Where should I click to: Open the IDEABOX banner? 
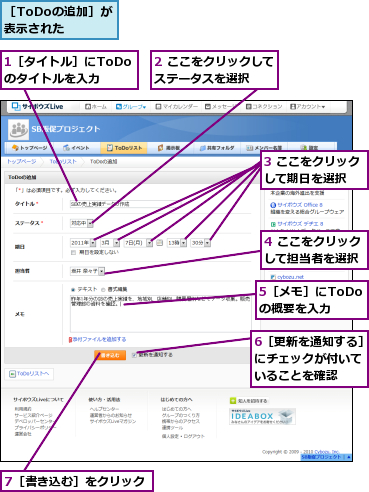pyautogui.click(x=262, y=416)
